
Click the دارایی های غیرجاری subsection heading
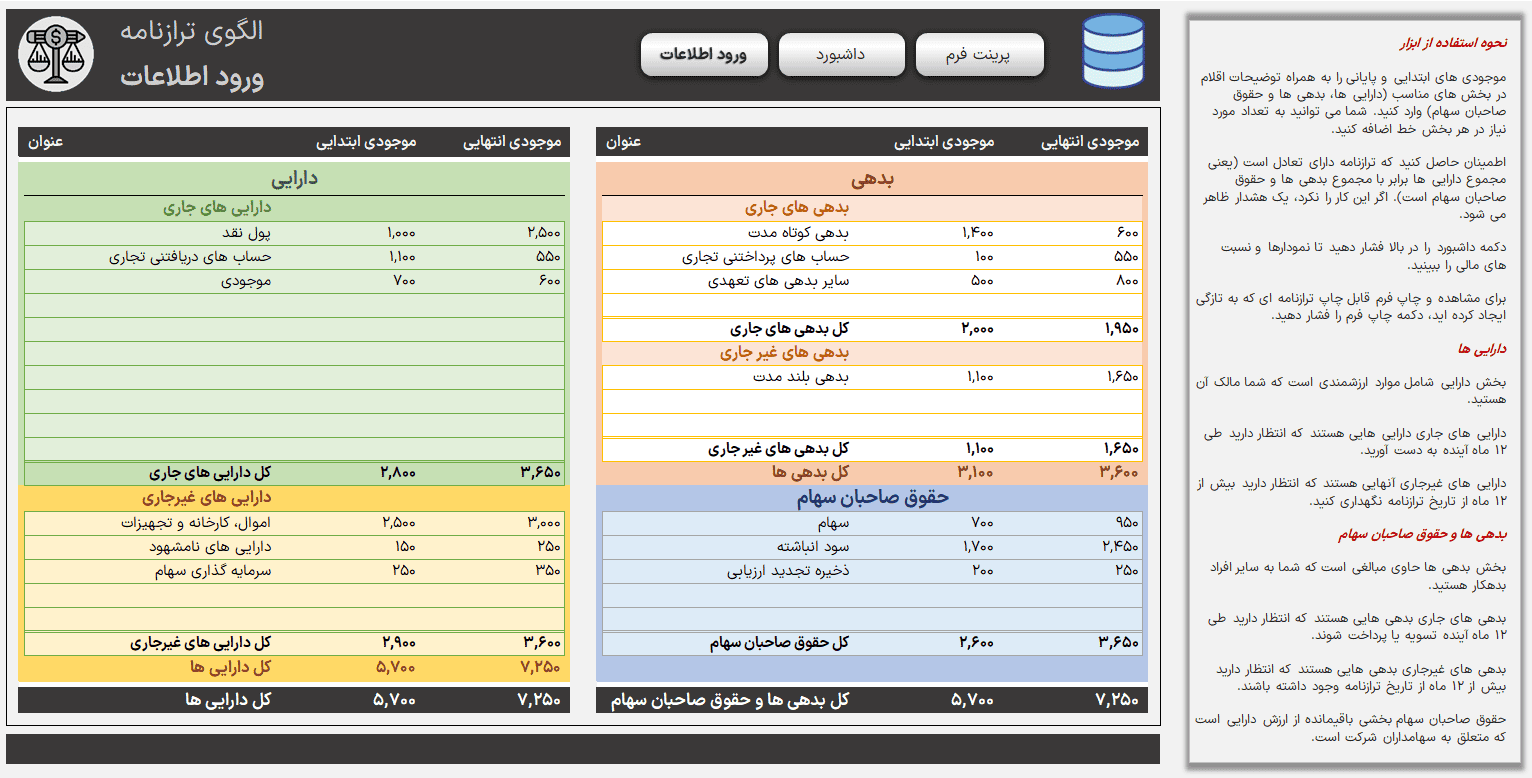pos(208,497)
